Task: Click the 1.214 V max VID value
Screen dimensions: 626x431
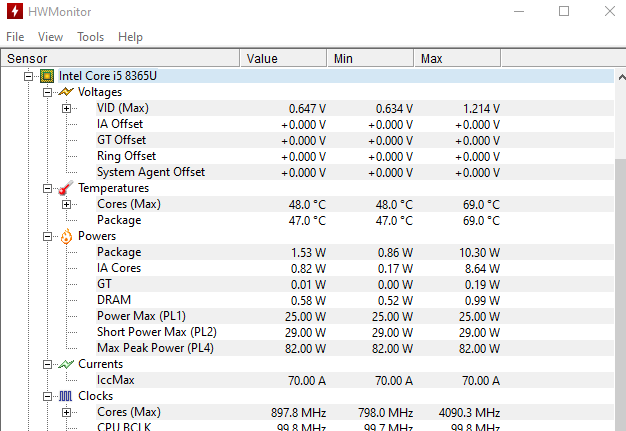Action: pos(481,109)
